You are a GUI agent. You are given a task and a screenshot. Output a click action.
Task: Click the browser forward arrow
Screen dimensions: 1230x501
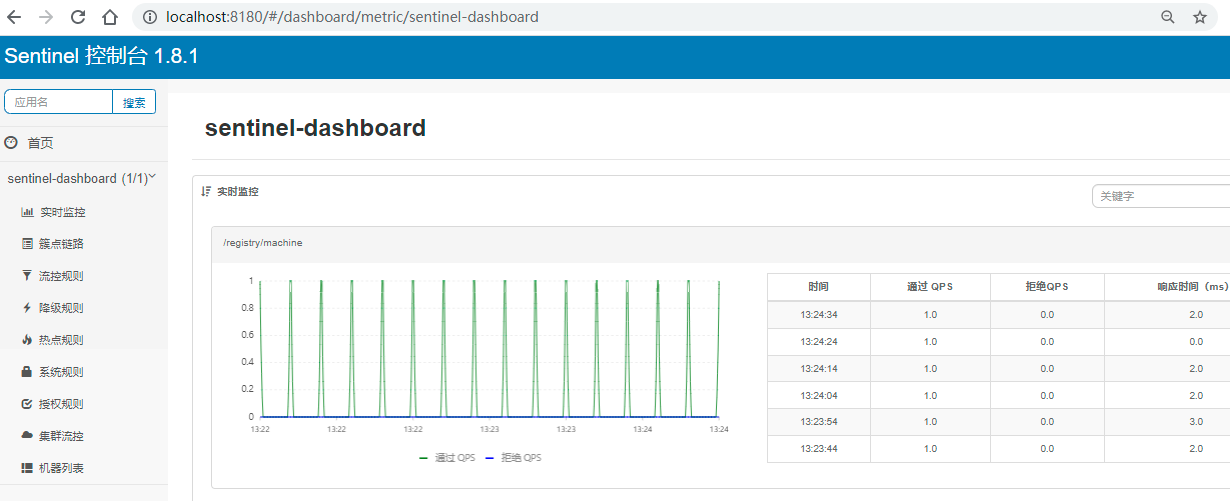tap(45, 17)
